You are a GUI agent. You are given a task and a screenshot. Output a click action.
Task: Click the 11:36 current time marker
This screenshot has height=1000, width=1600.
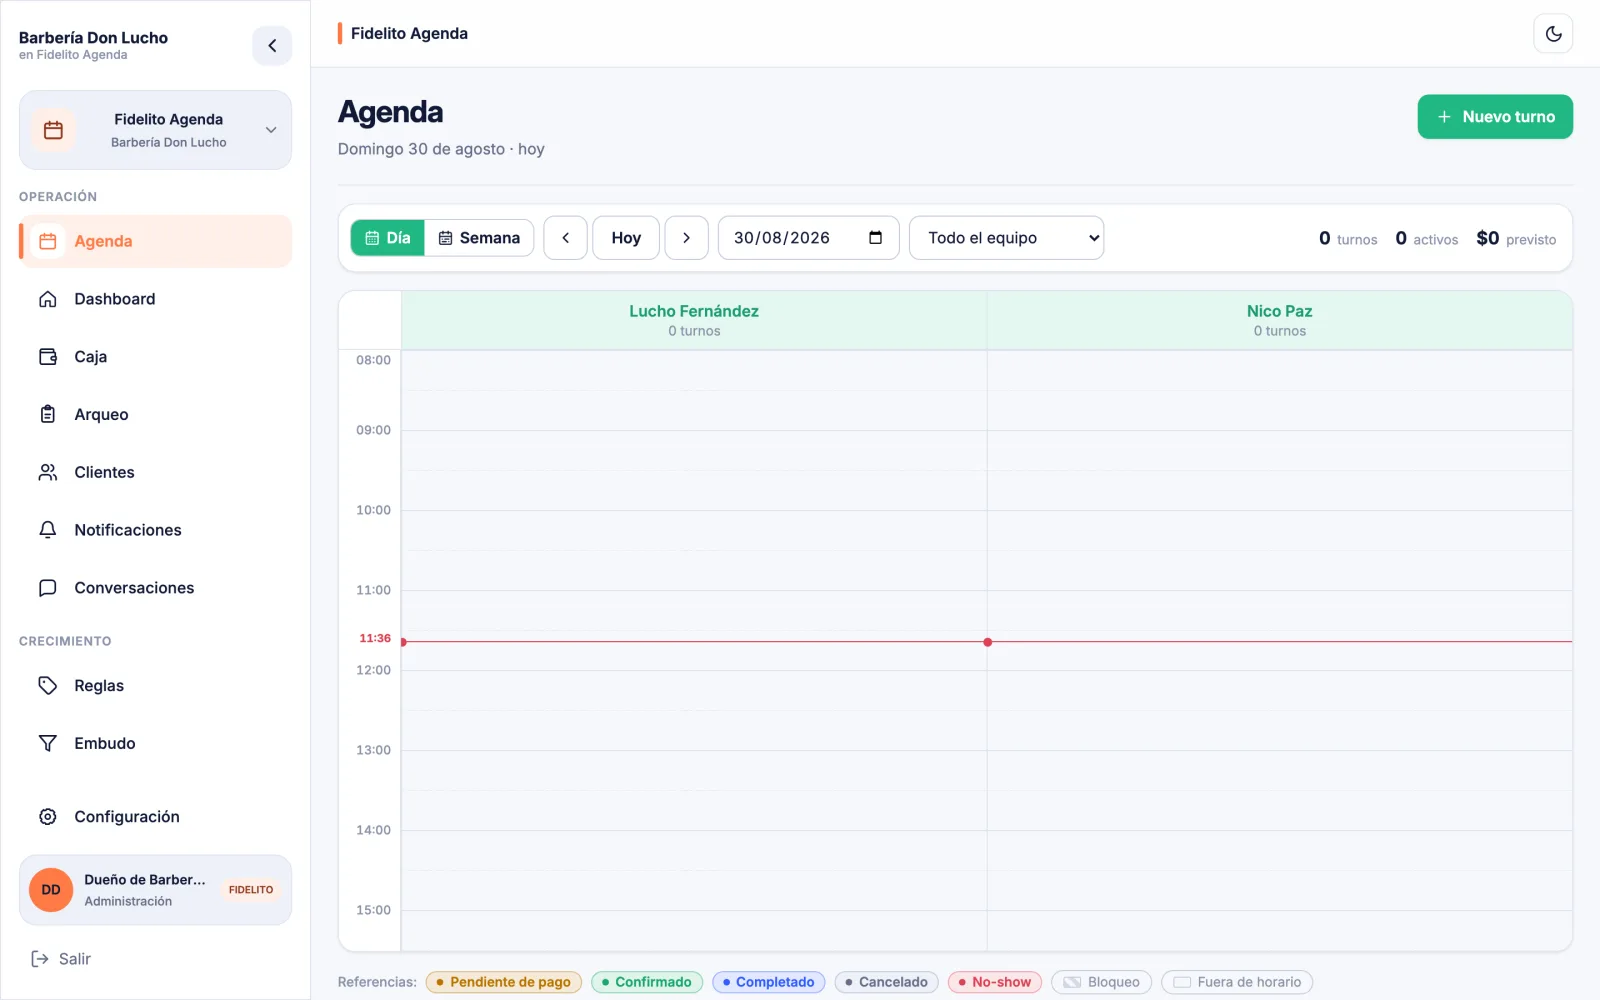[x=375, y=638]
